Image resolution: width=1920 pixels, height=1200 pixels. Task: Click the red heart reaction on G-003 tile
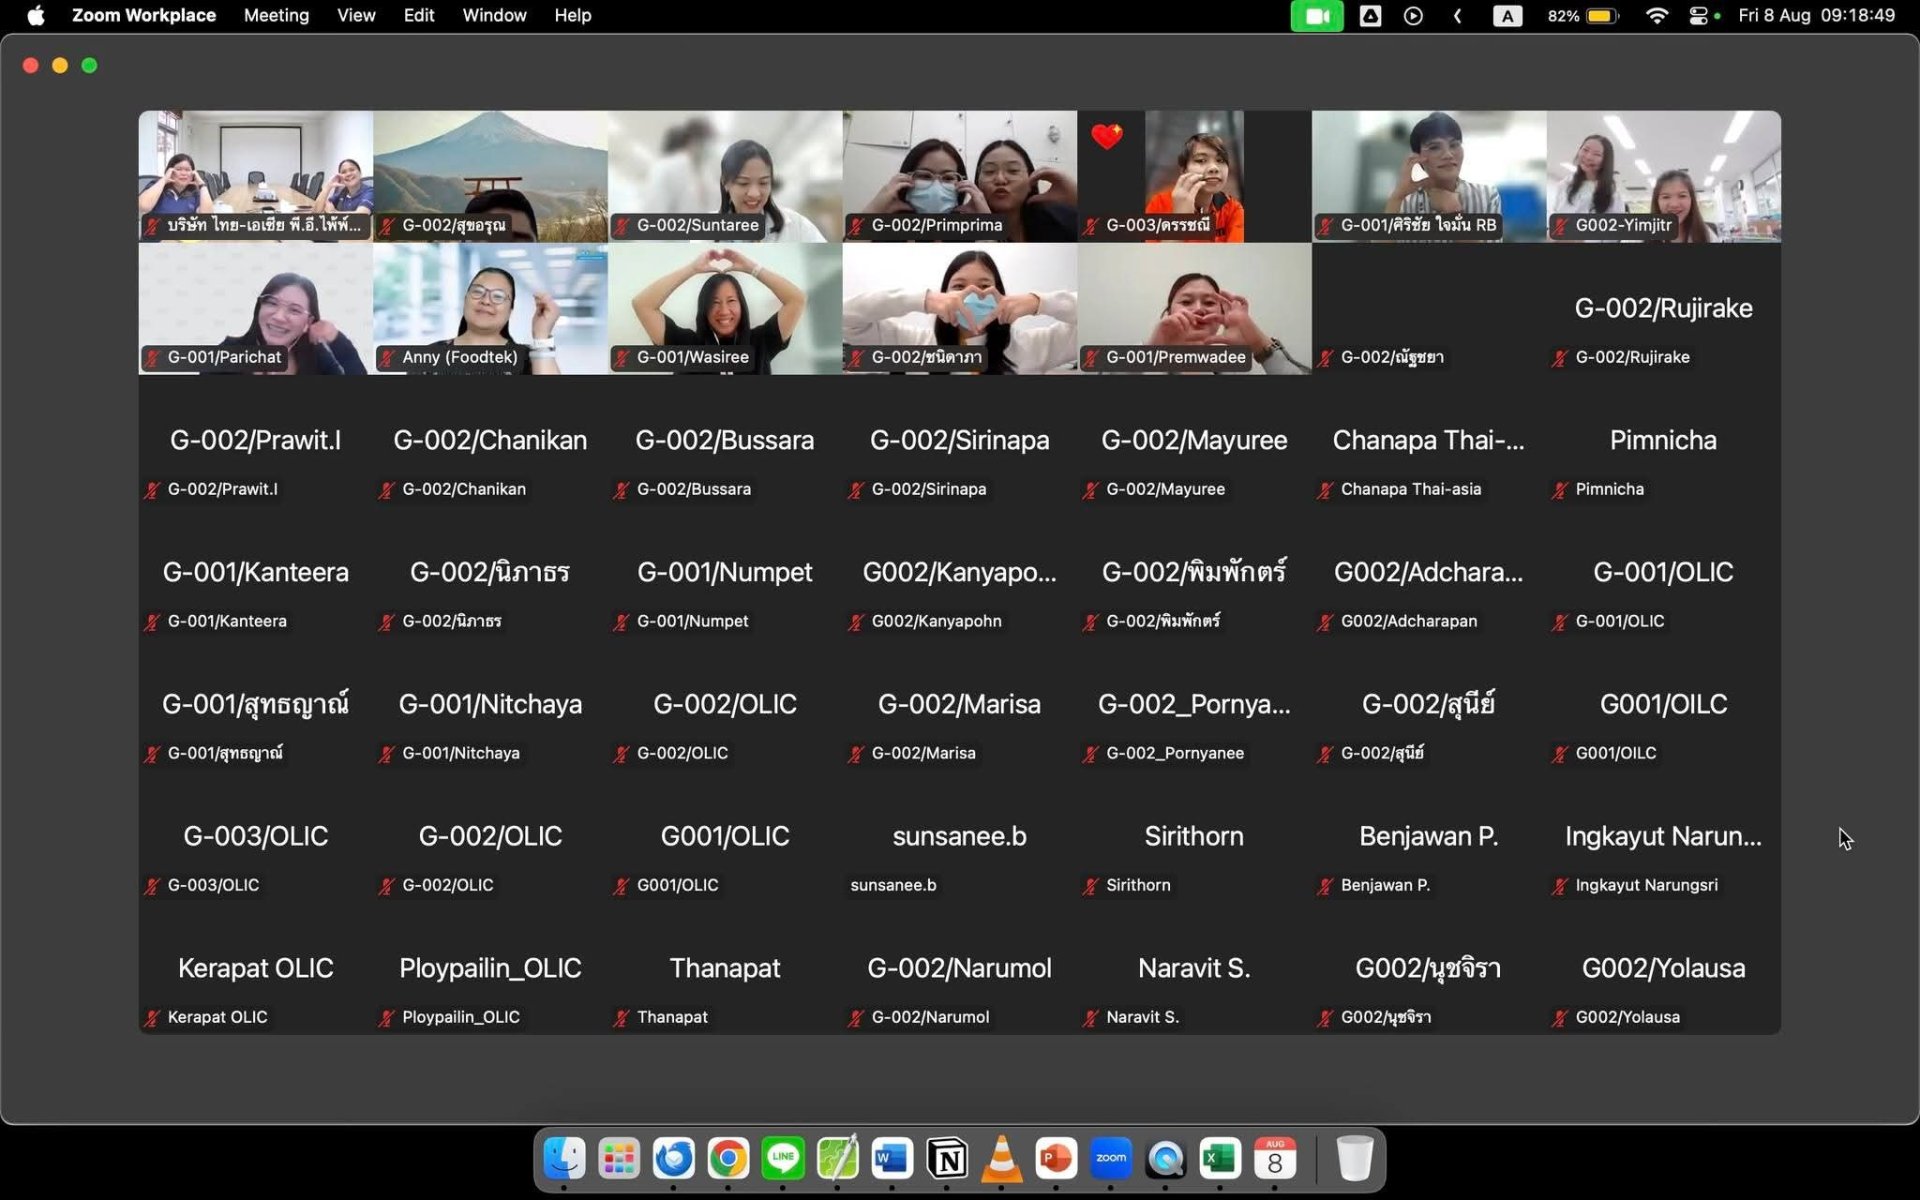1107,136
